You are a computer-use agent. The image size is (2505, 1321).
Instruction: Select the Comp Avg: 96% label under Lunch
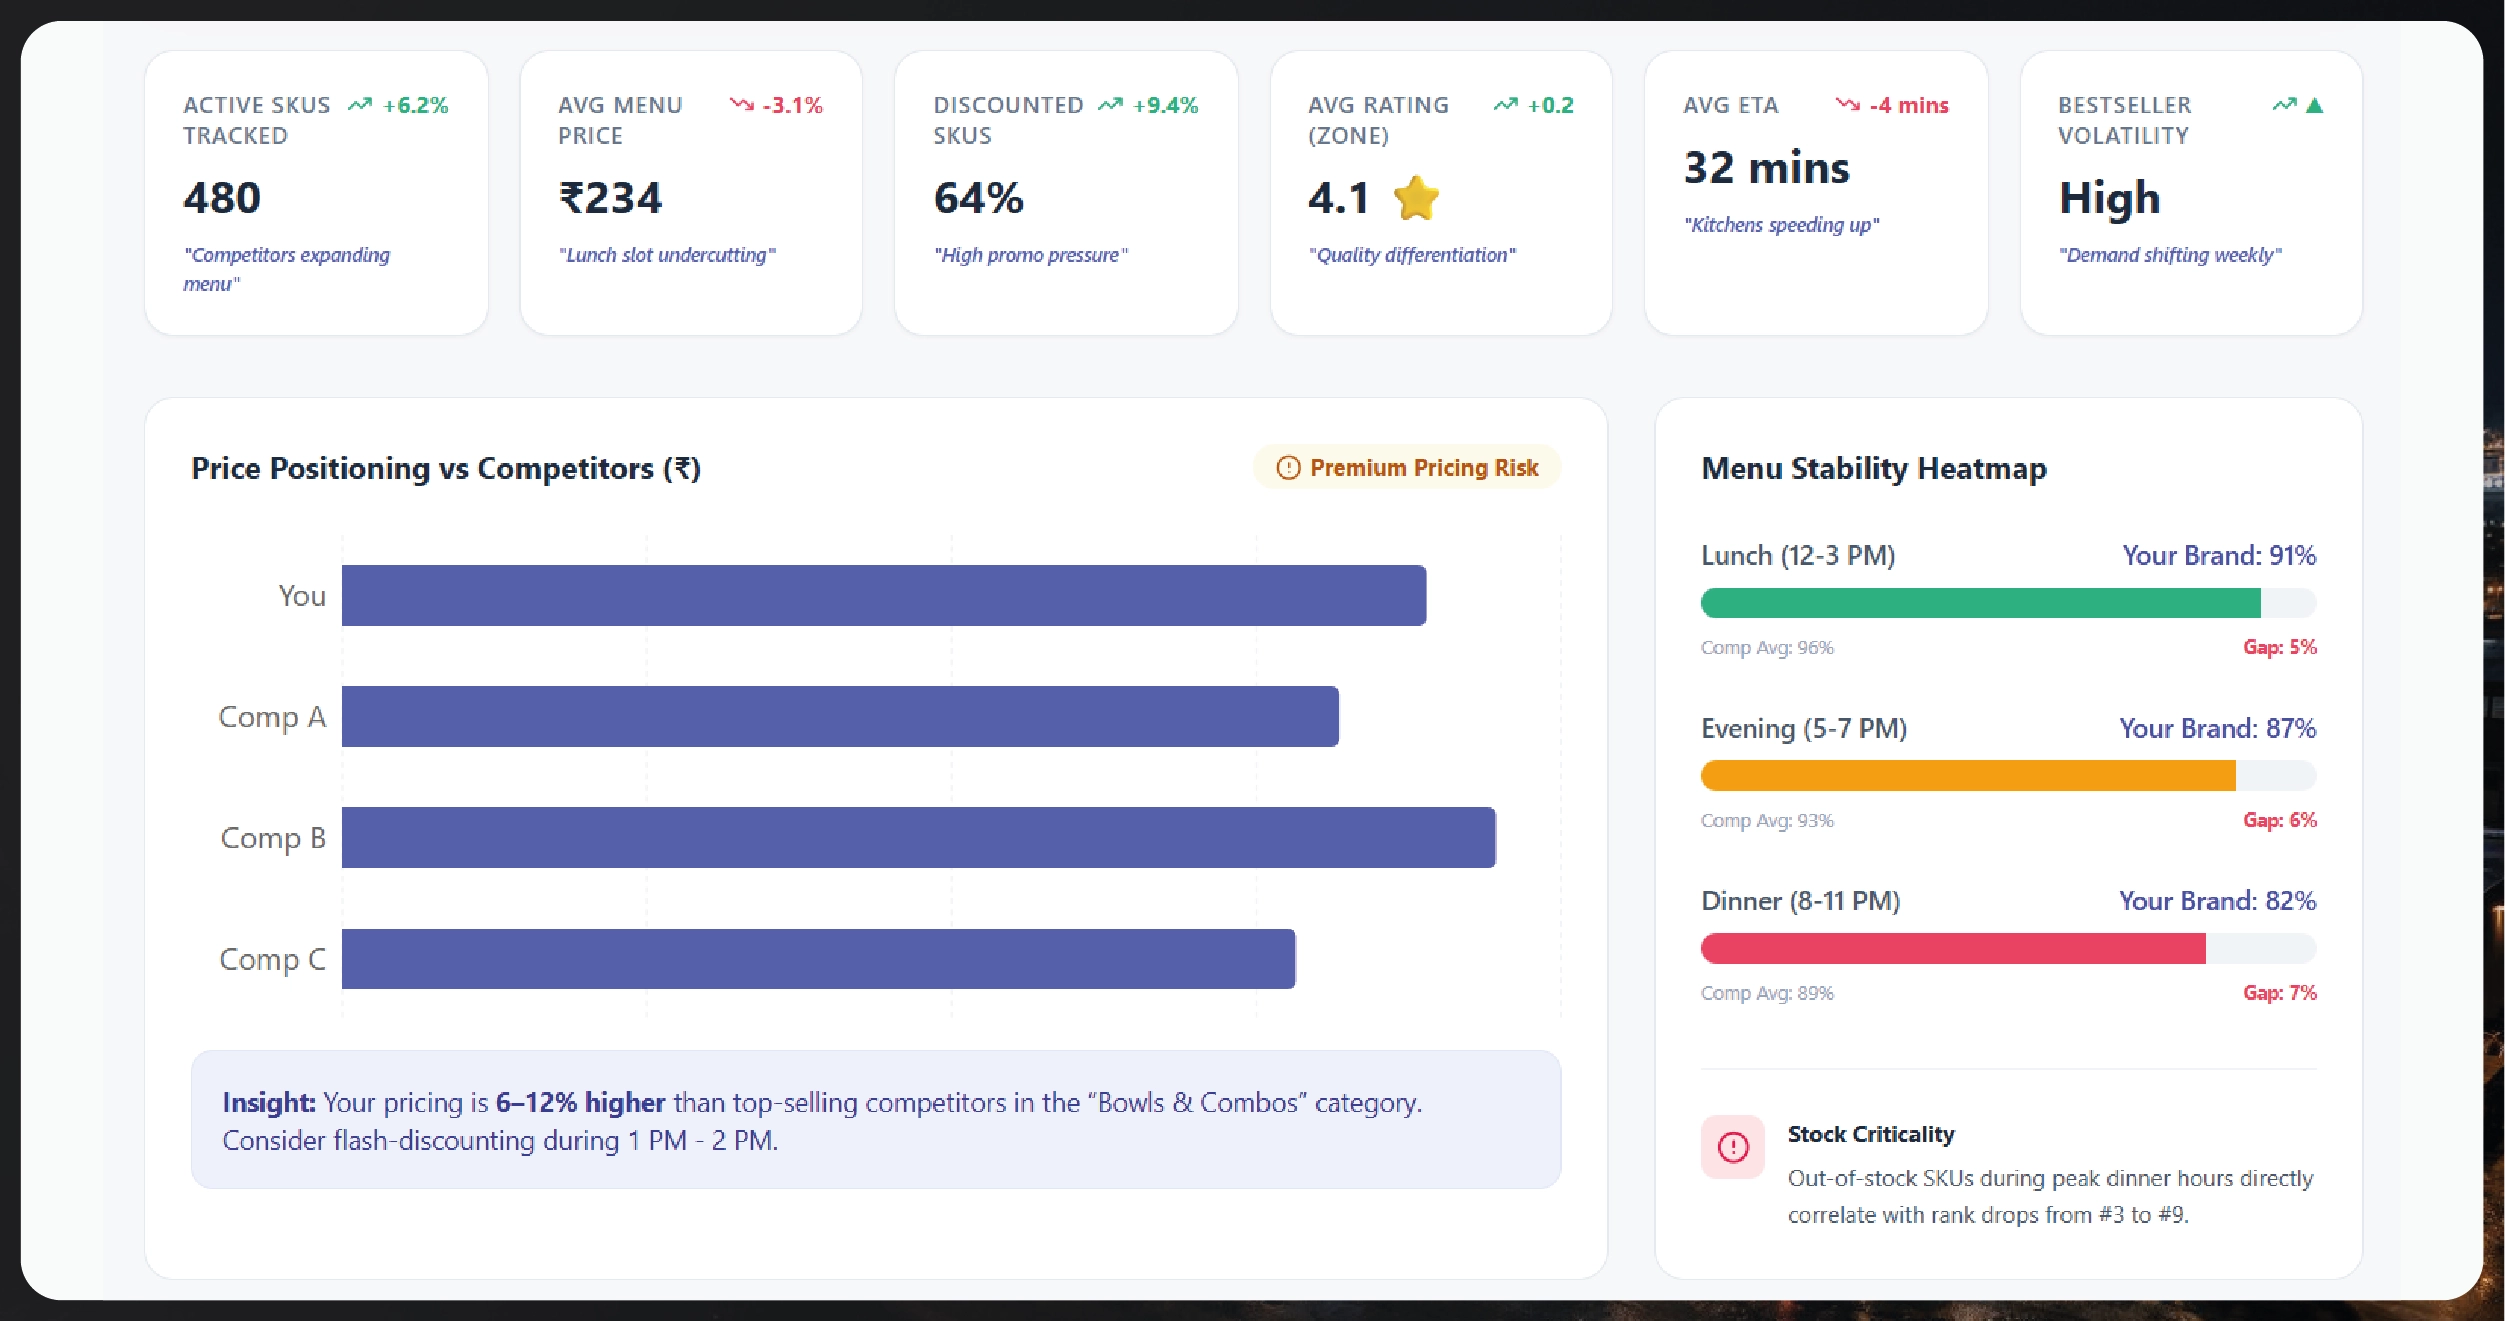point(1768,647)
